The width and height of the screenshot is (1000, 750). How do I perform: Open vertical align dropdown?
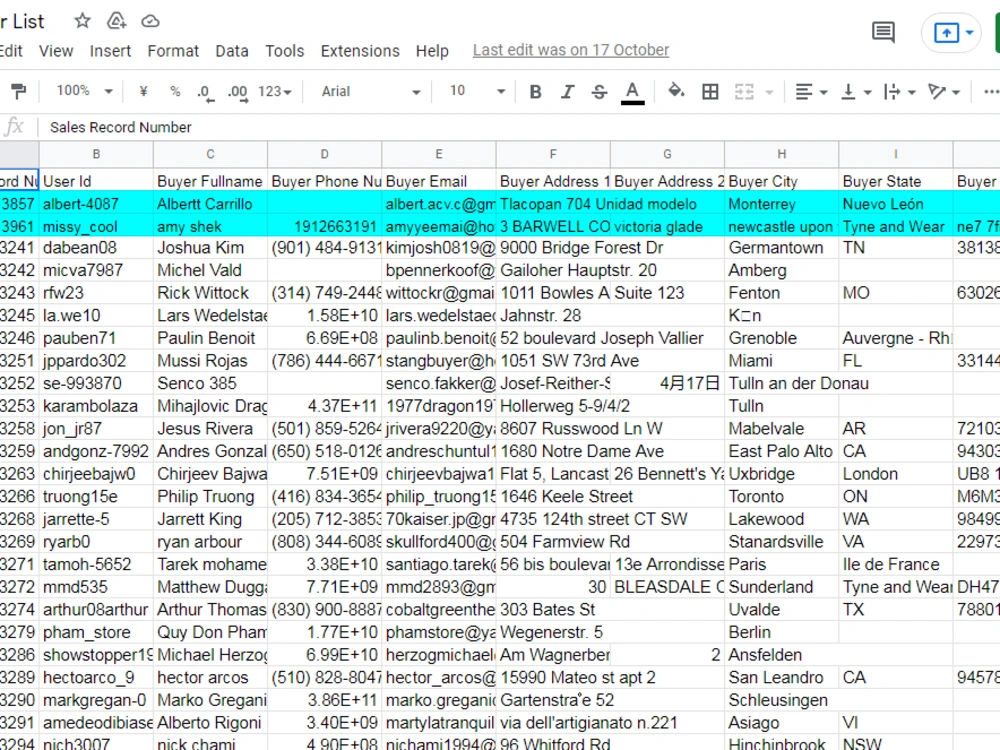tap(857, 92)
